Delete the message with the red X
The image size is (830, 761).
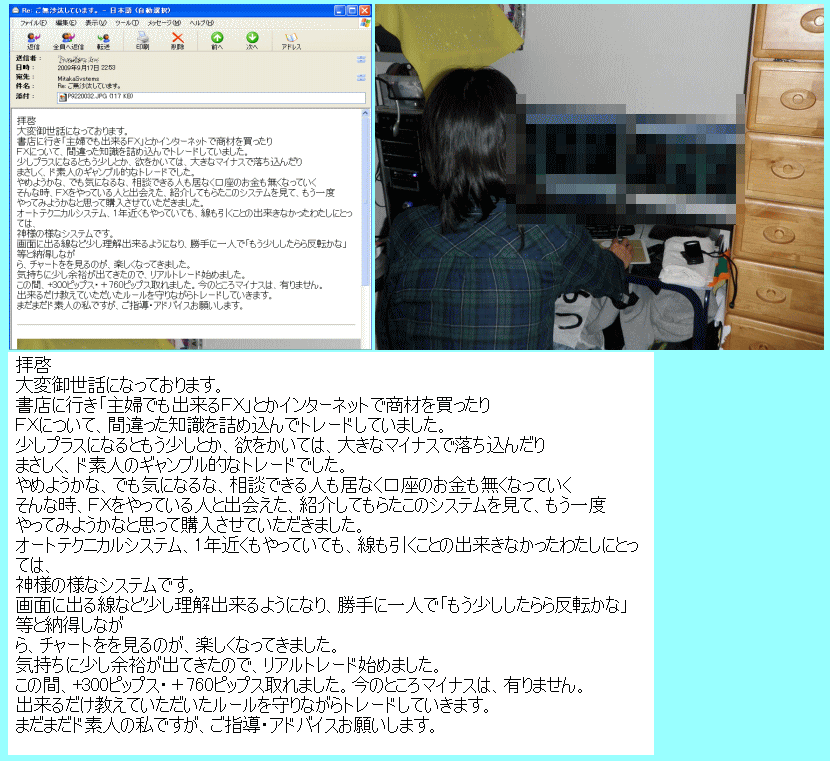(x=177, y=40)
